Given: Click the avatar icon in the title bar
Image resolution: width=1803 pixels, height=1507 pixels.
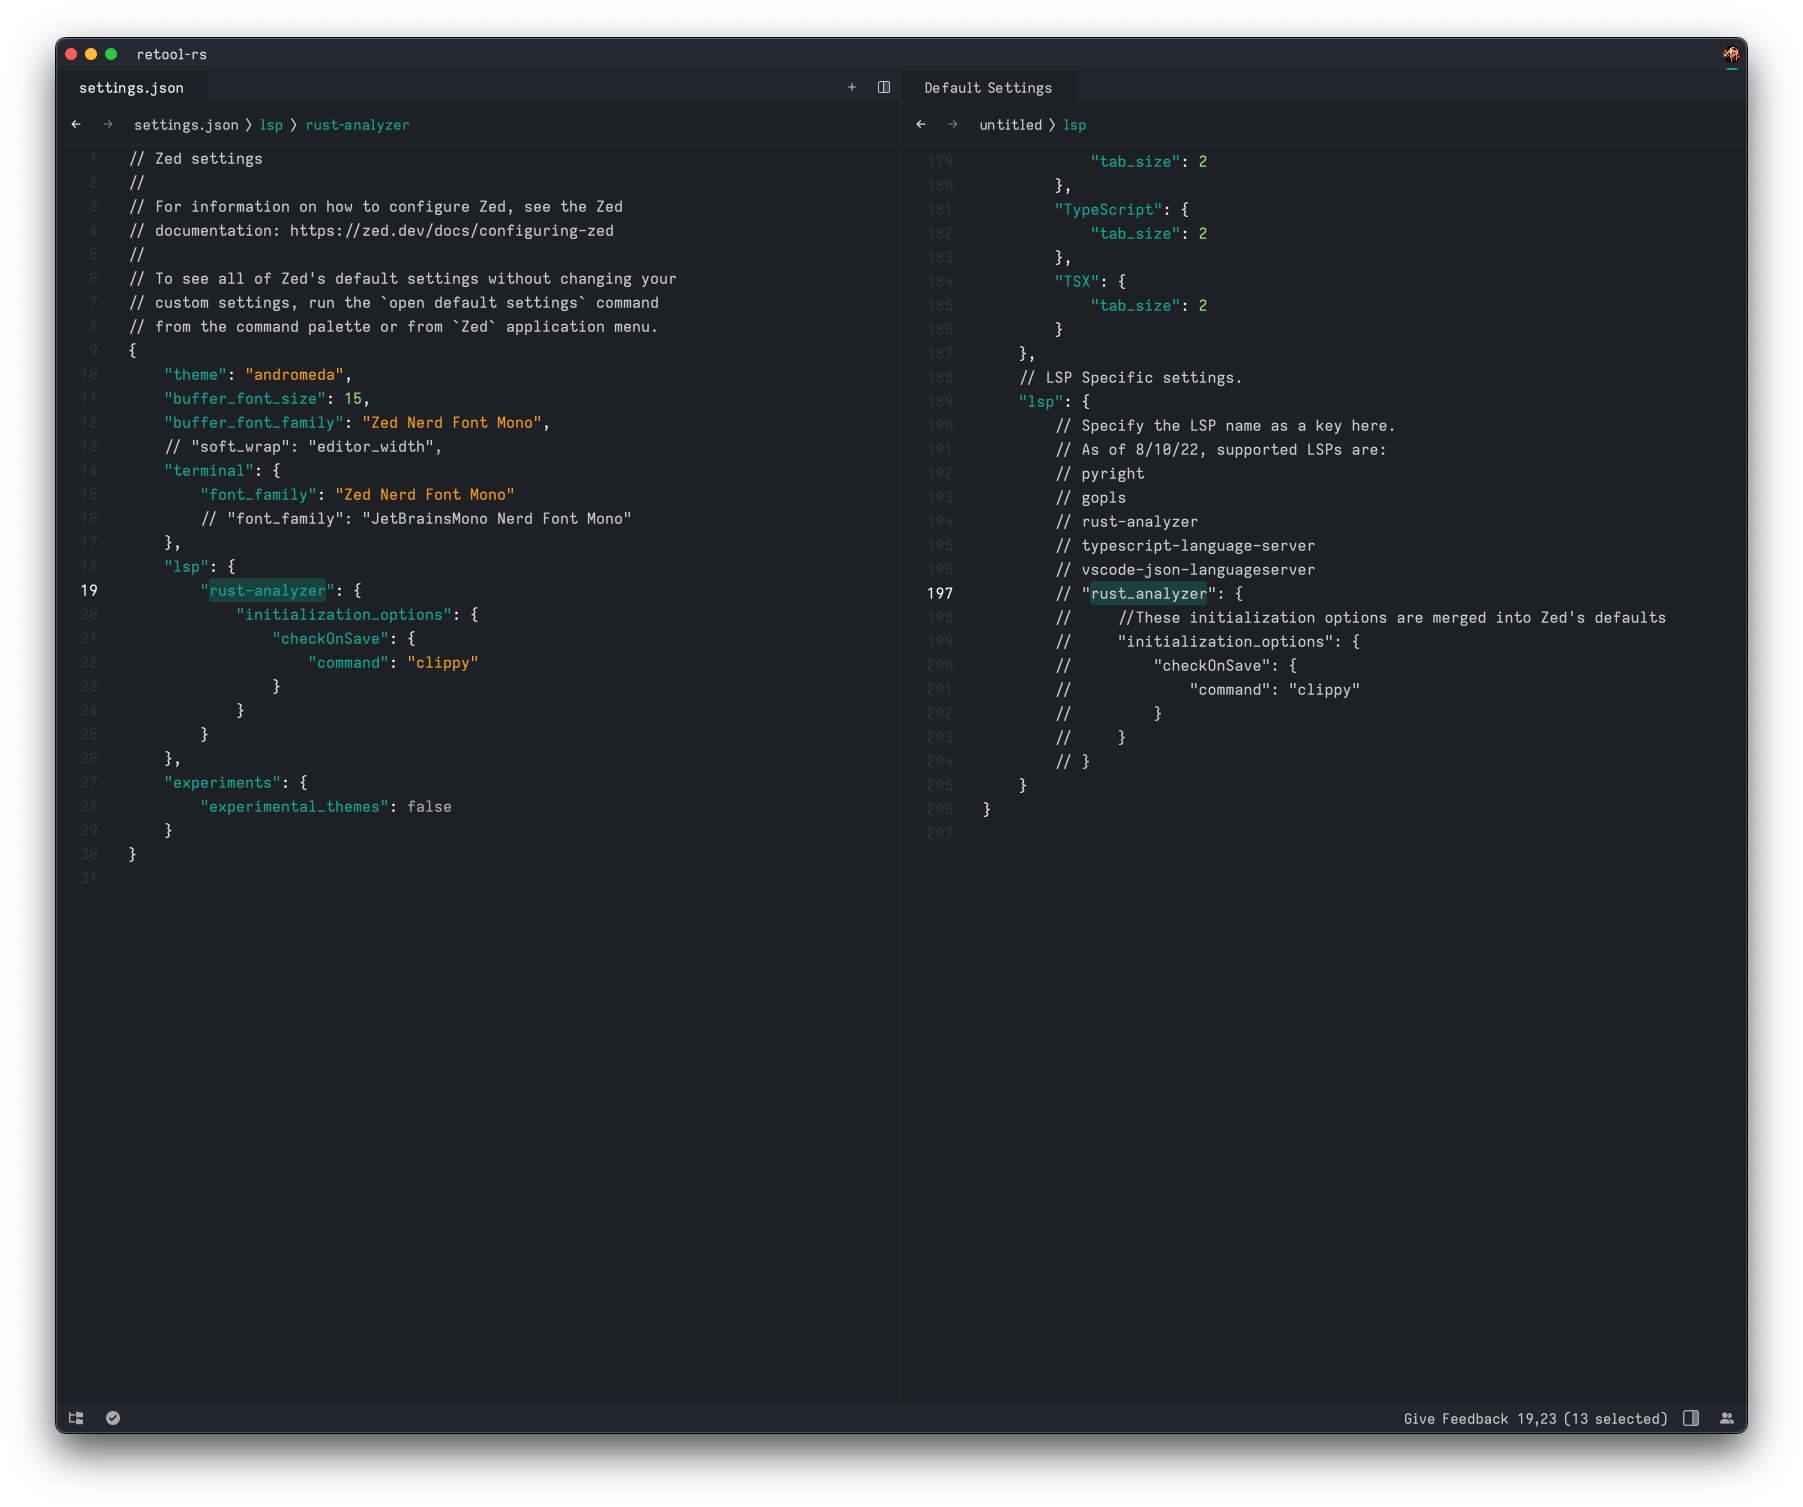Looking at the screenshot, I should [x=1731, y=54].
